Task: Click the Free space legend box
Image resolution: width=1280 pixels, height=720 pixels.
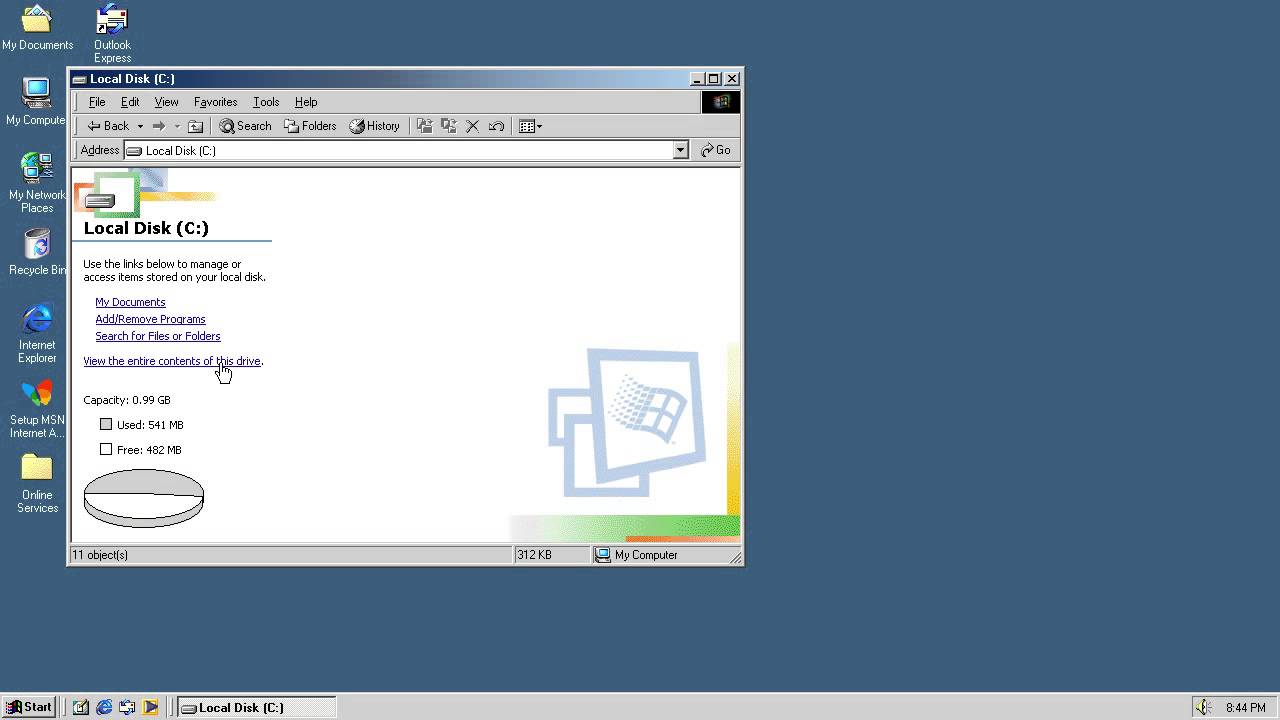Action: coord(106,449)
